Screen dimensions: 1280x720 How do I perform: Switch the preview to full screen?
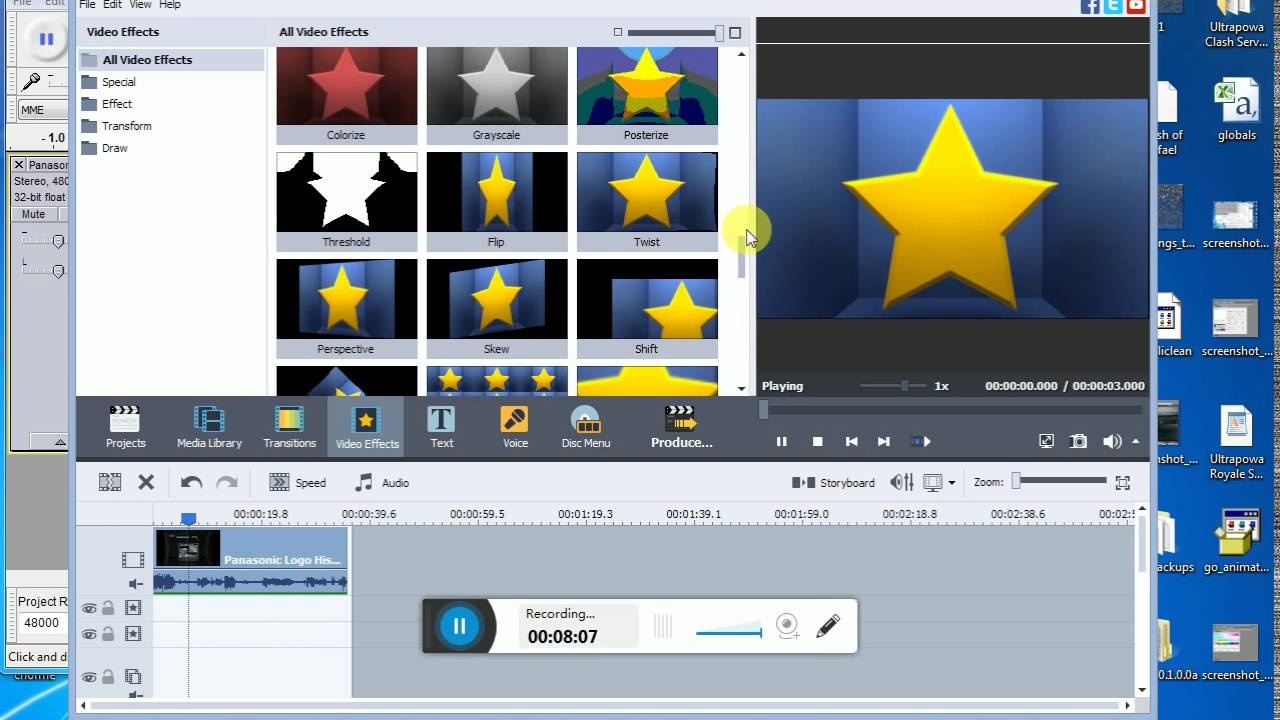tap(1046, 441)
